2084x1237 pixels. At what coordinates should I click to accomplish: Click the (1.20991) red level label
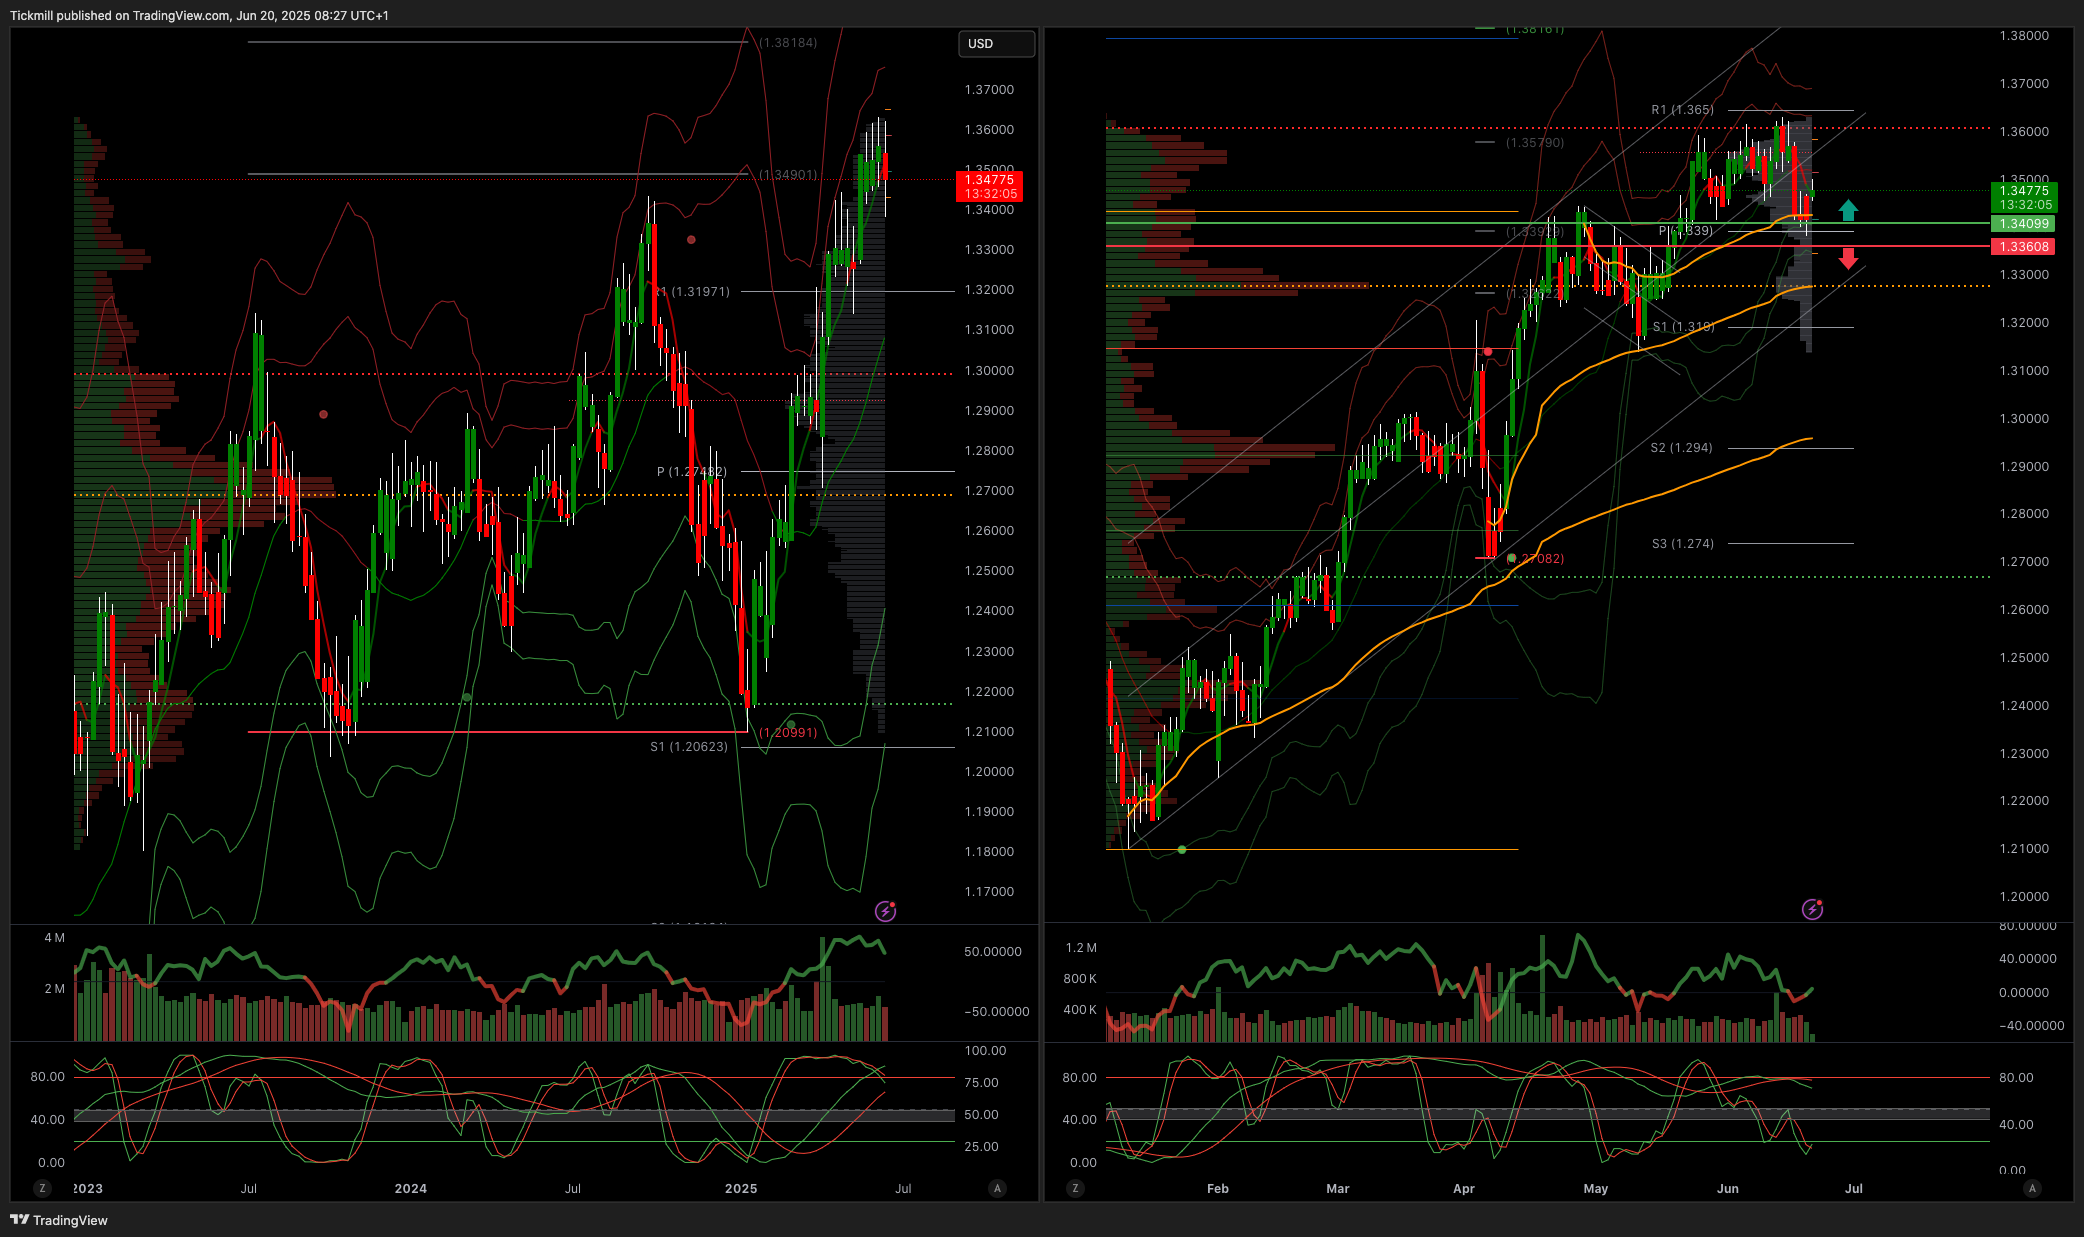click(x=788, y=733)
